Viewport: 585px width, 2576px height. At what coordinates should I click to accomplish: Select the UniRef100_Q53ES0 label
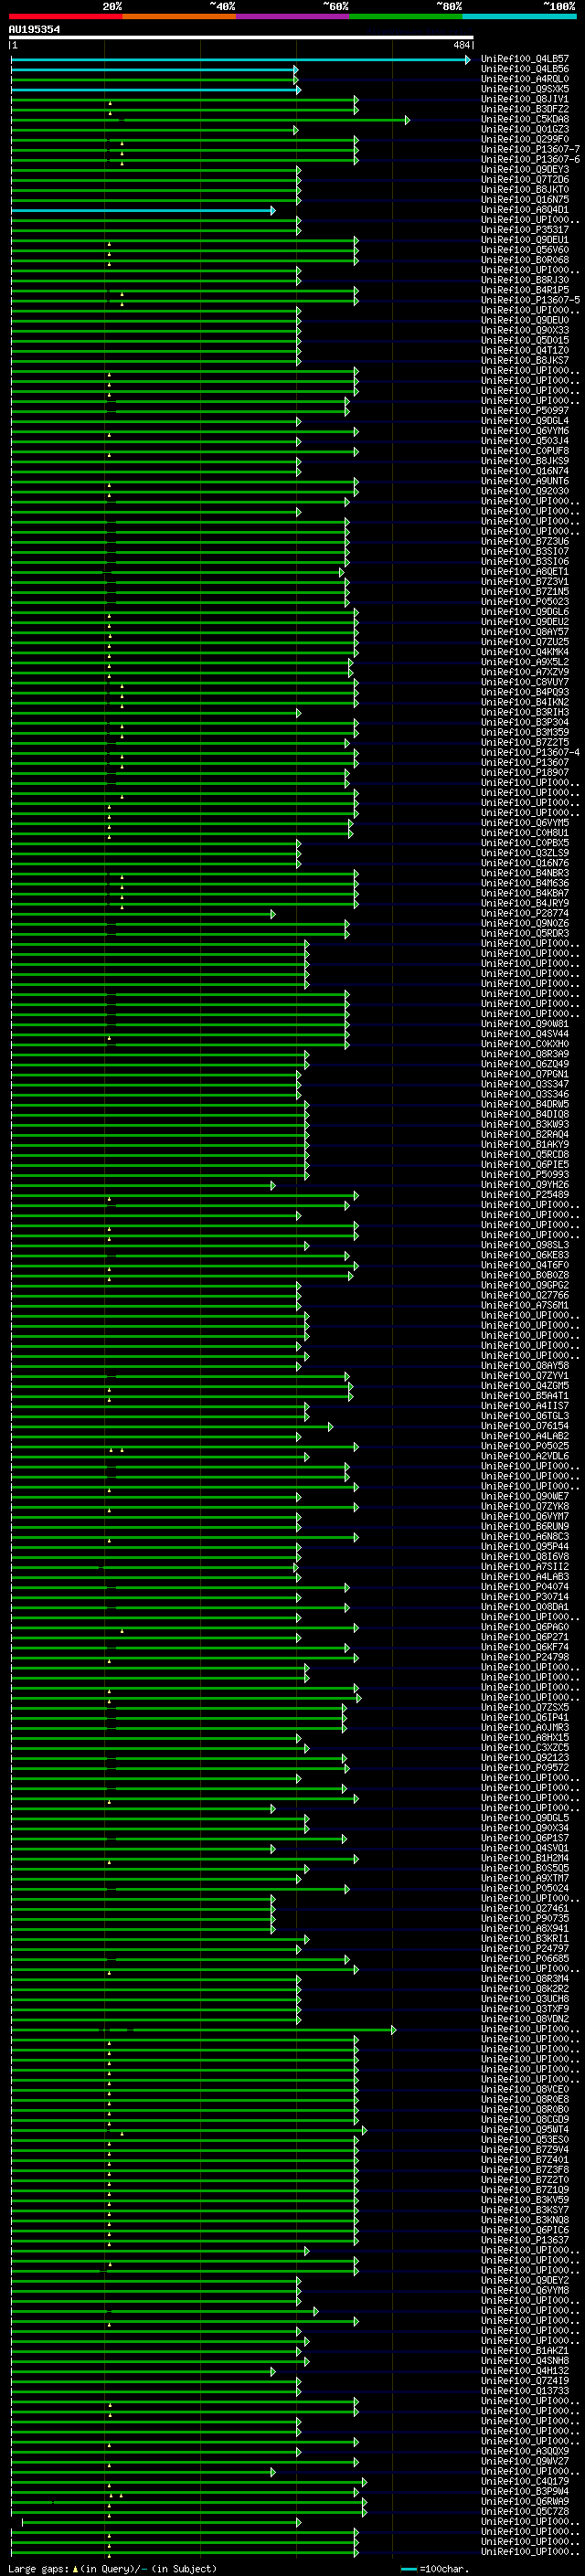pos(524,2140)
